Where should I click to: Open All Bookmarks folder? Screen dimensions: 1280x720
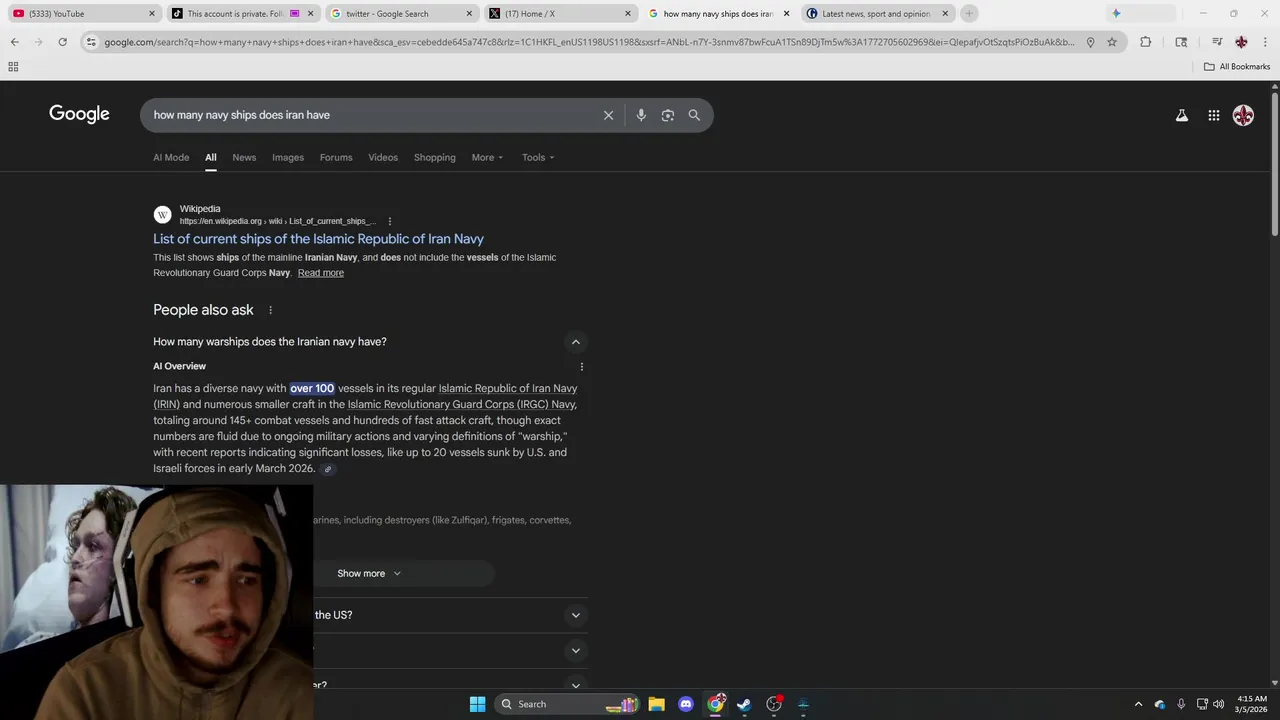click(1237, 67)
